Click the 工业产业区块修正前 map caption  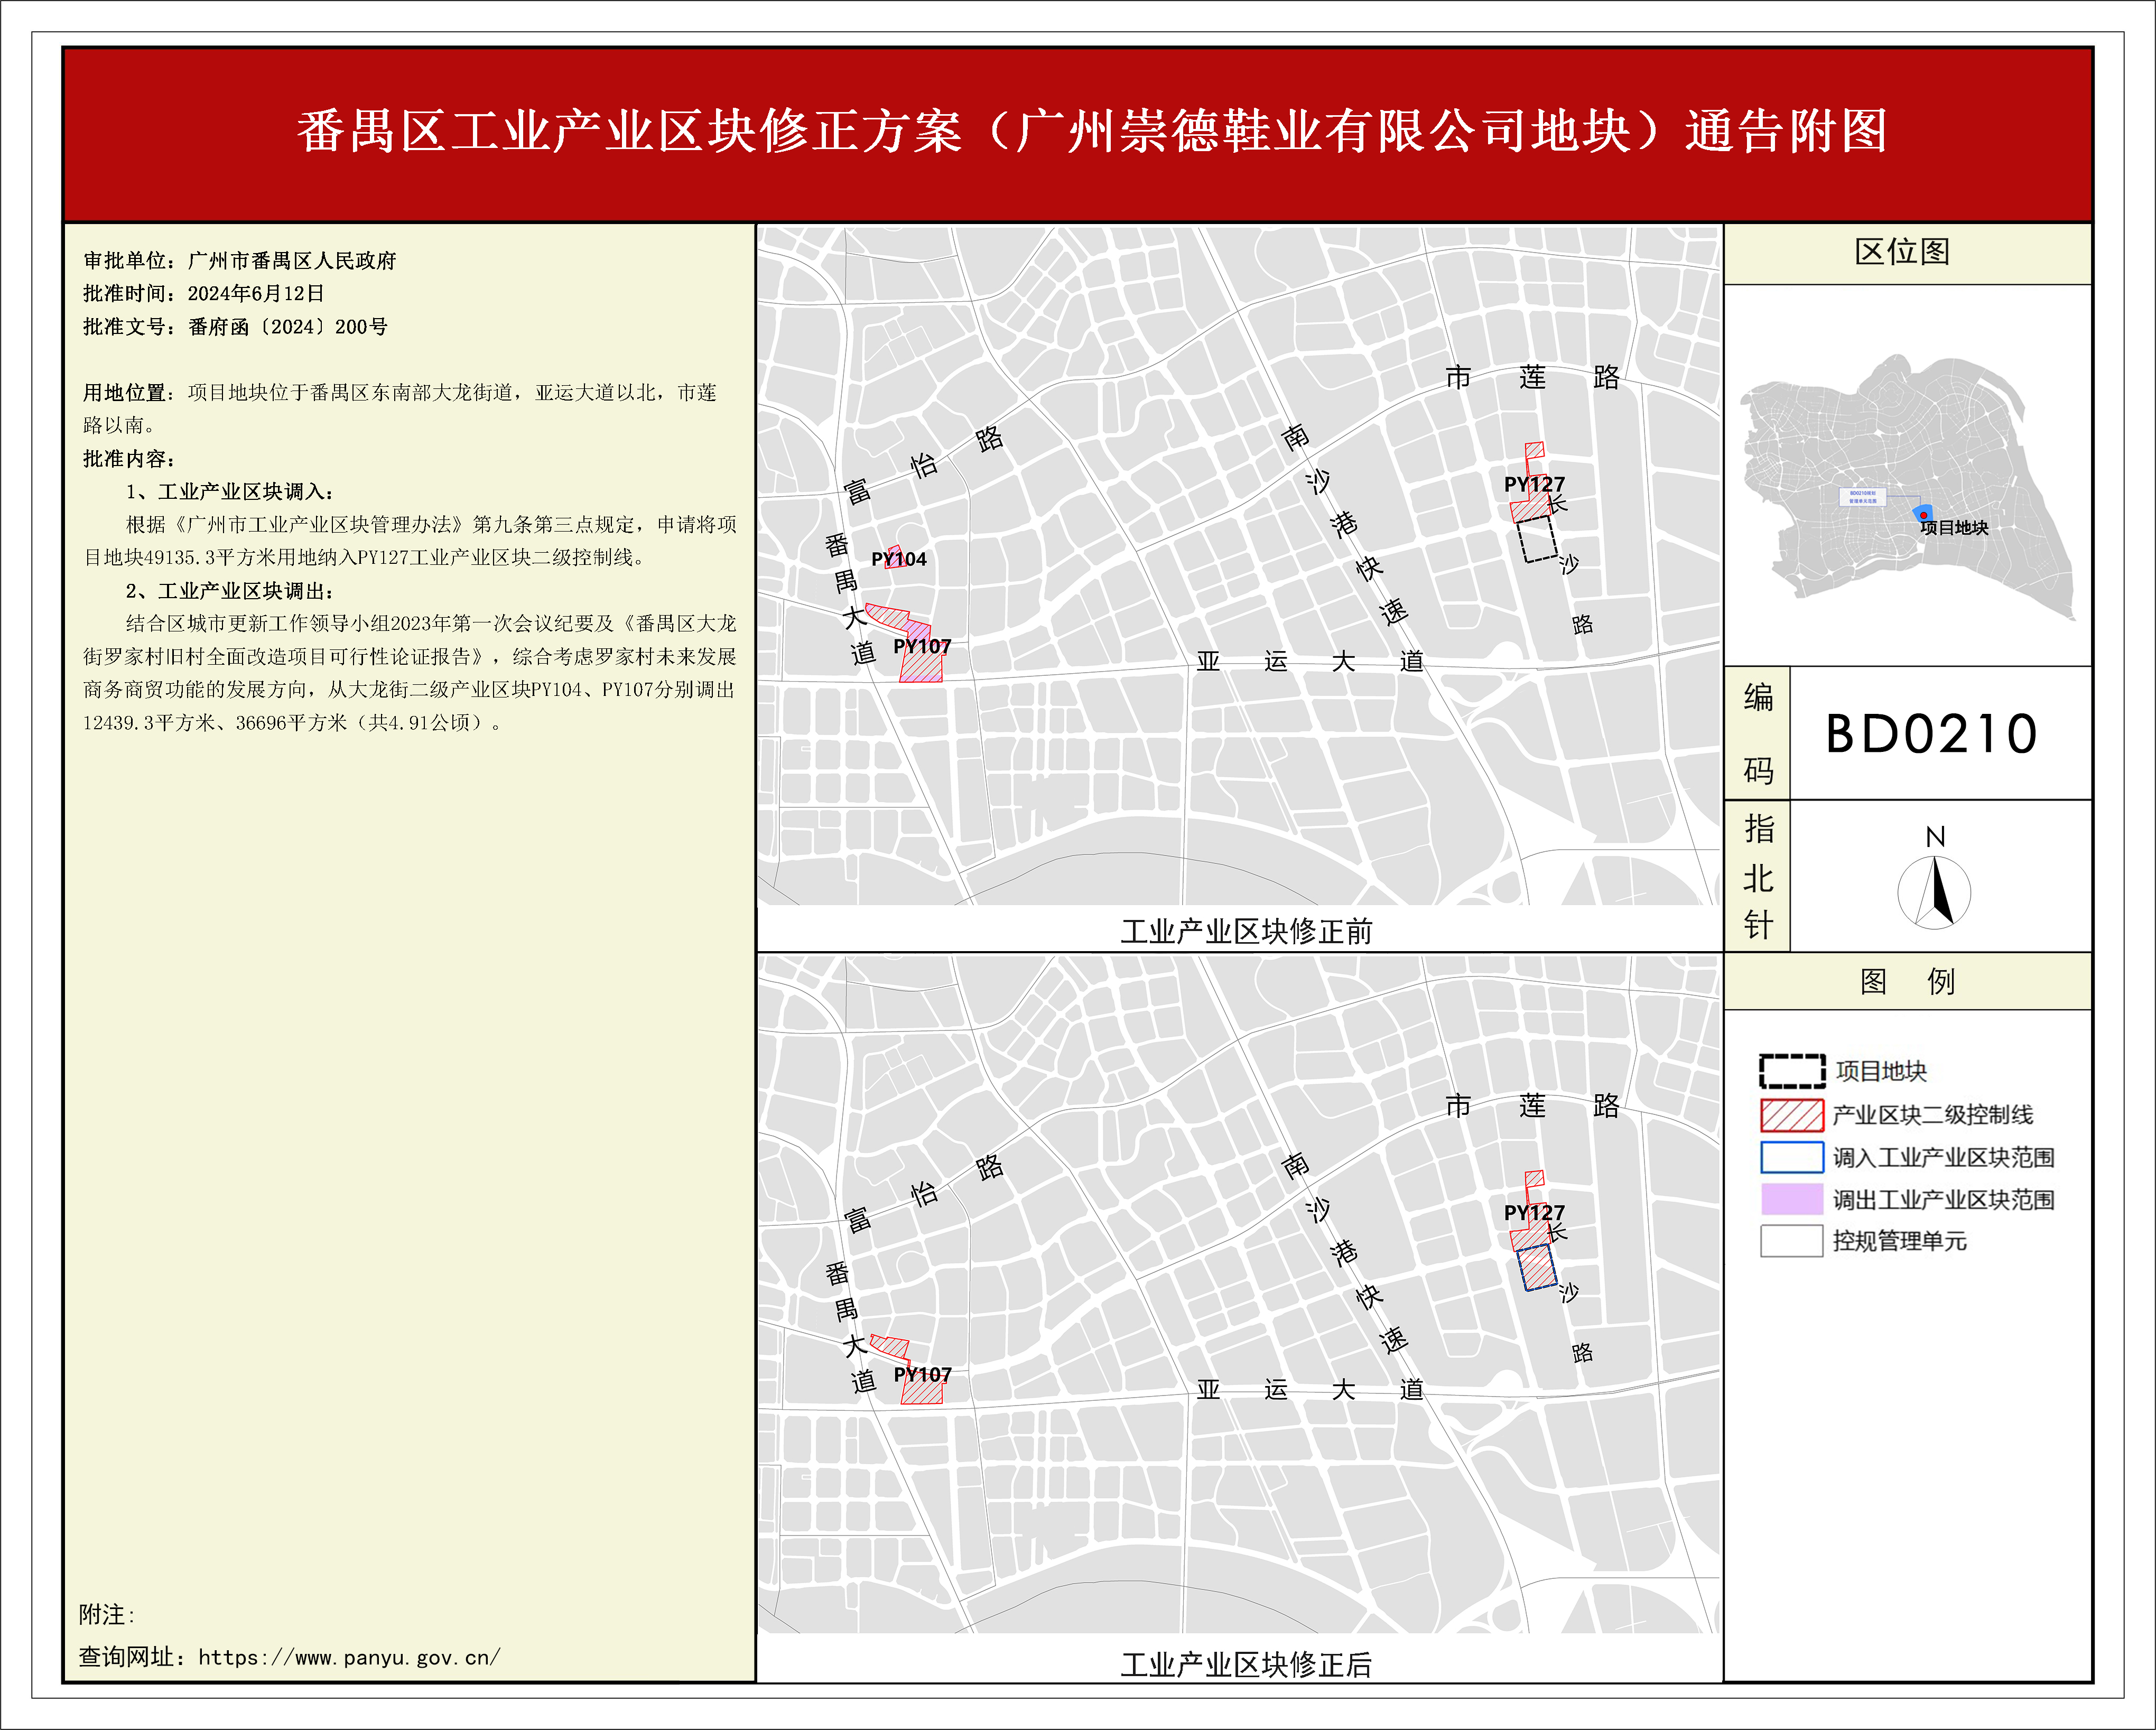[1246, 931]
